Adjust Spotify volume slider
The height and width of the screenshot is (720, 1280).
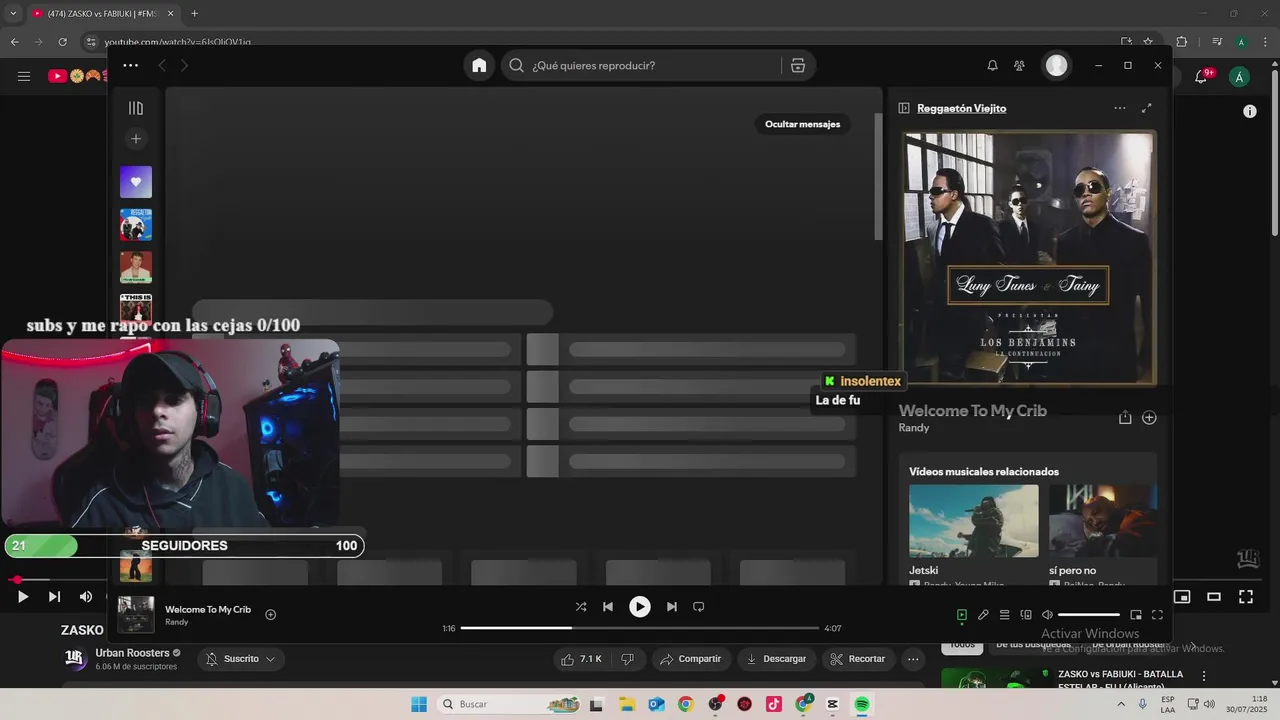pyautogui.click(x=1089, y=615)
